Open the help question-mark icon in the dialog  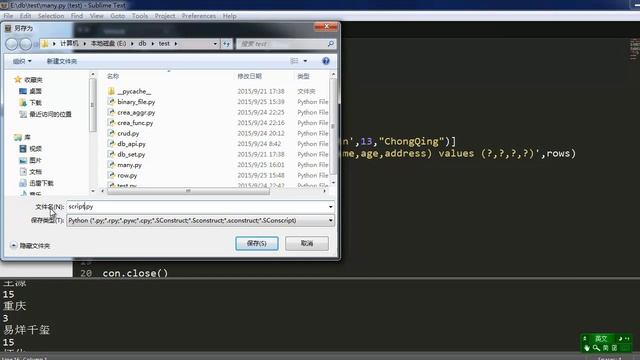click(x=326, y=61)
